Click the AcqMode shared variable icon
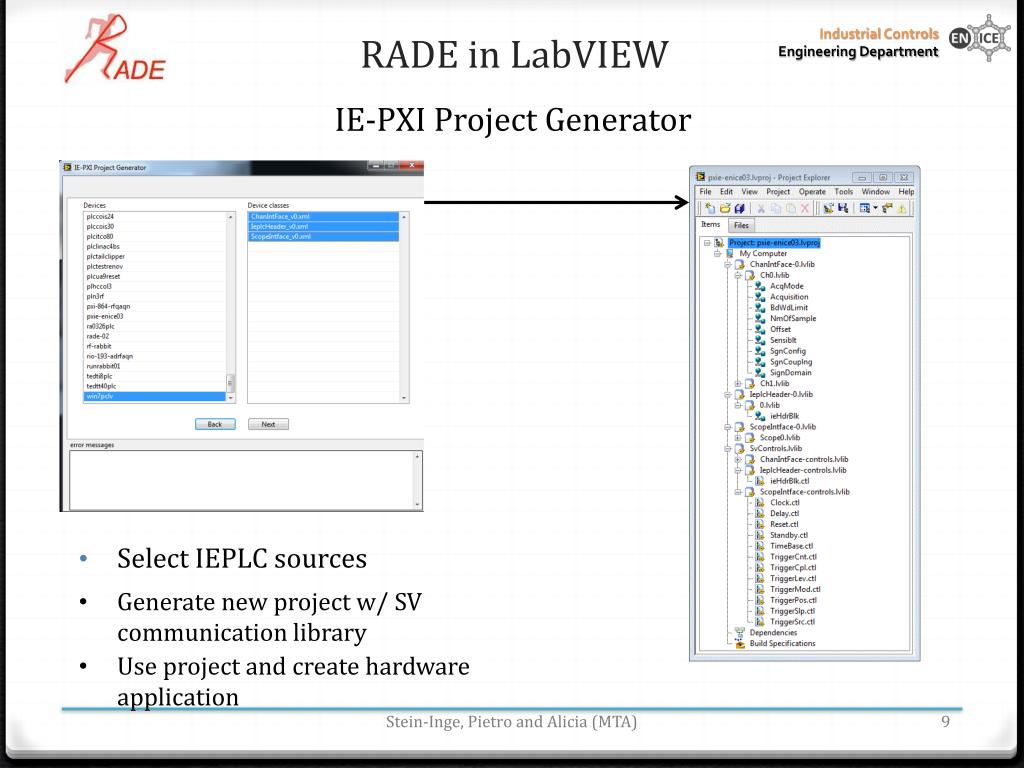1024x768 pixels. coord(760,286)
